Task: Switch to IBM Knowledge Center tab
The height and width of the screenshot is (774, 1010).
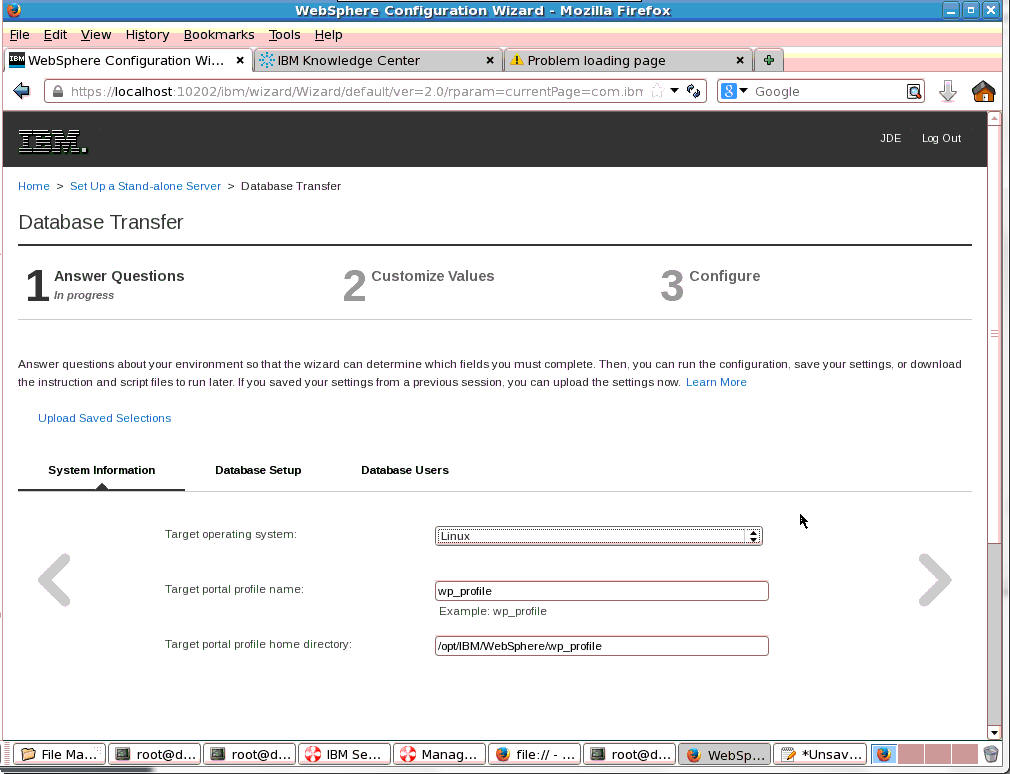Action: (378, 61)
